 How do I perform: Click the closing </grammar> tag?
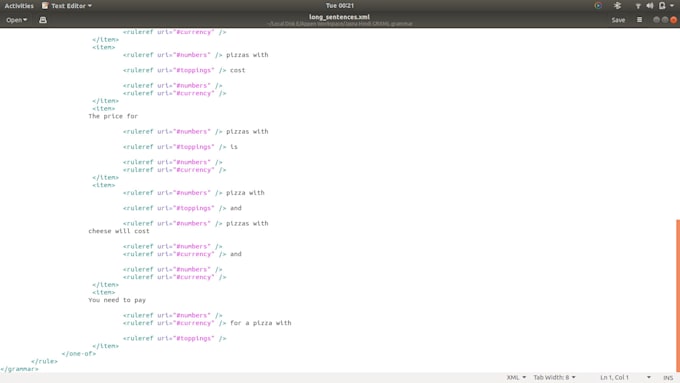(x=20, y=369)
